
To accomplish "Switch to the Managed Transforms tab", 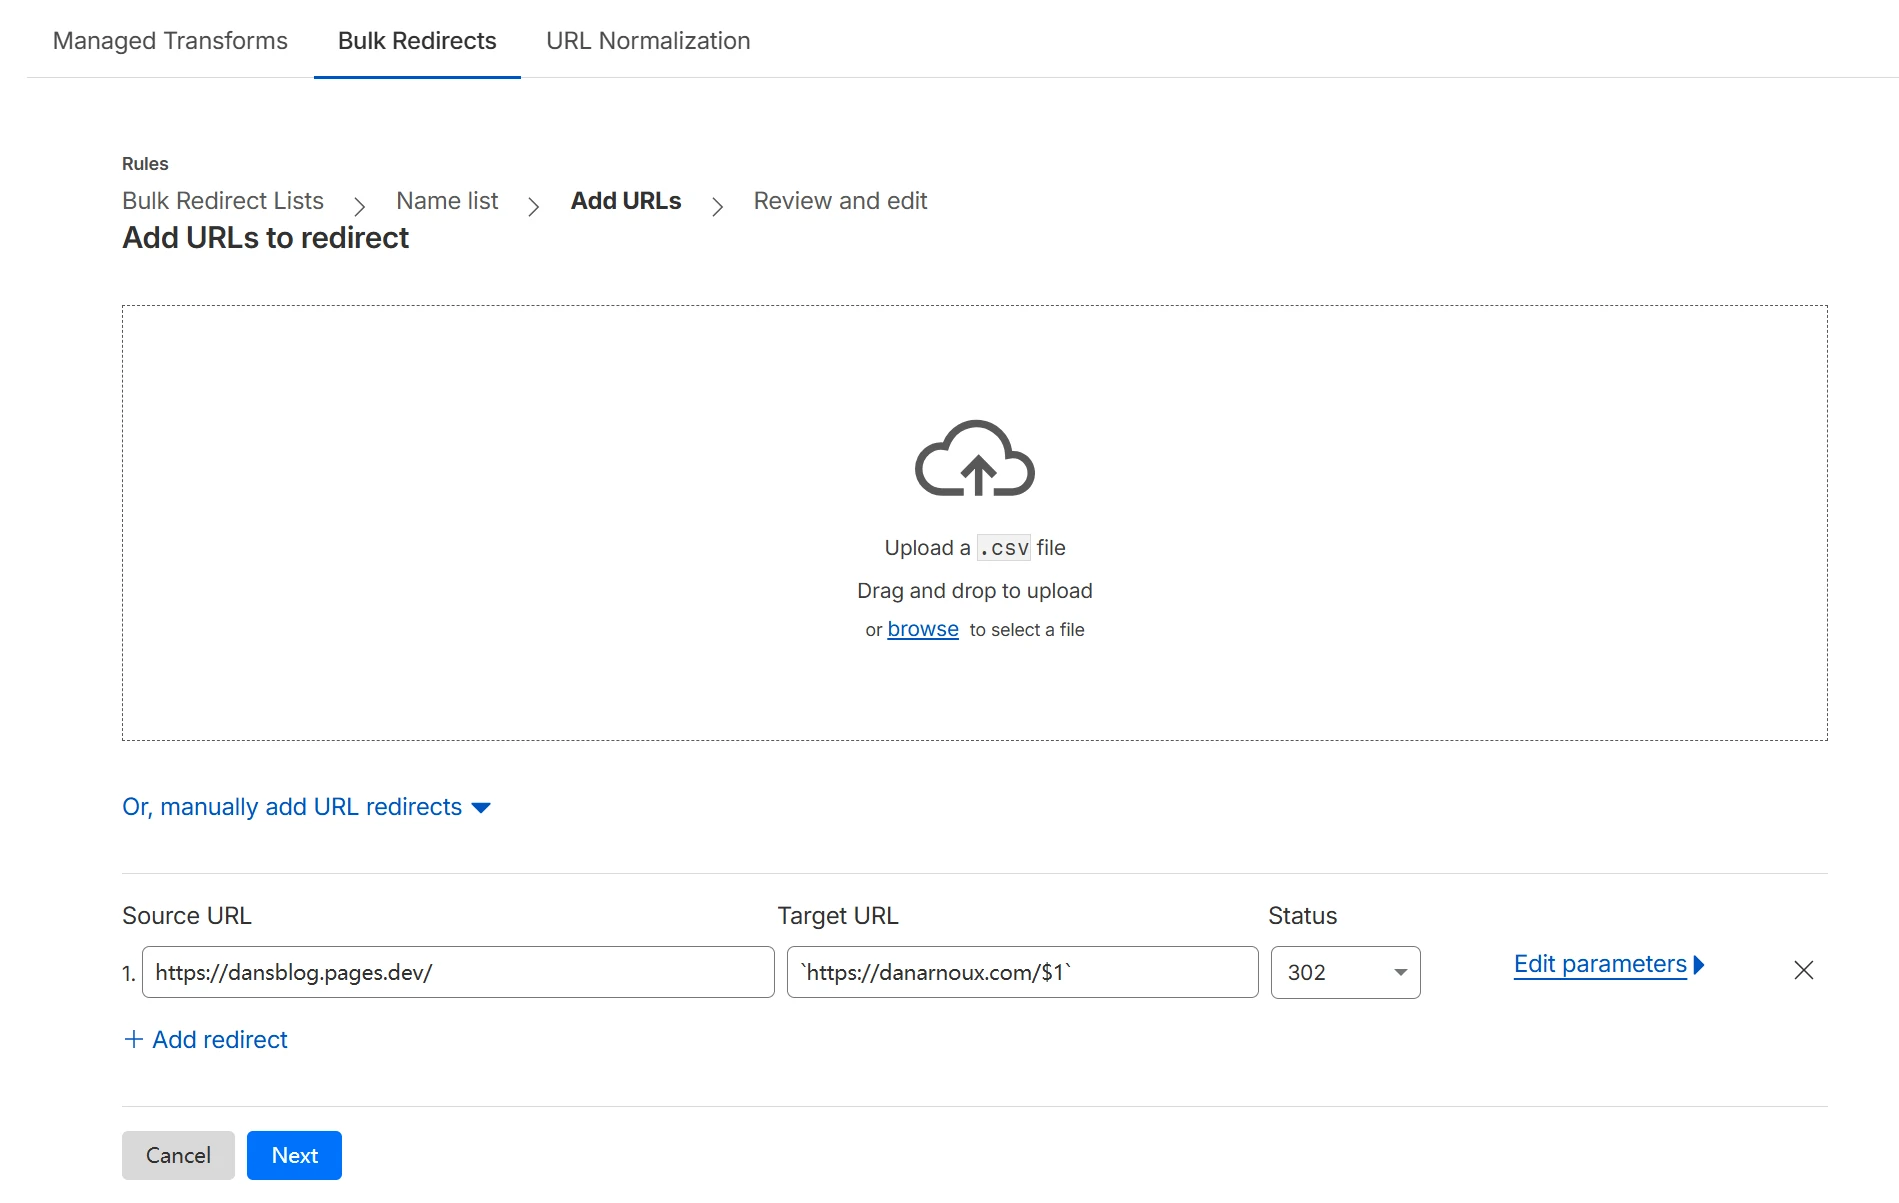I will (170, 41).
